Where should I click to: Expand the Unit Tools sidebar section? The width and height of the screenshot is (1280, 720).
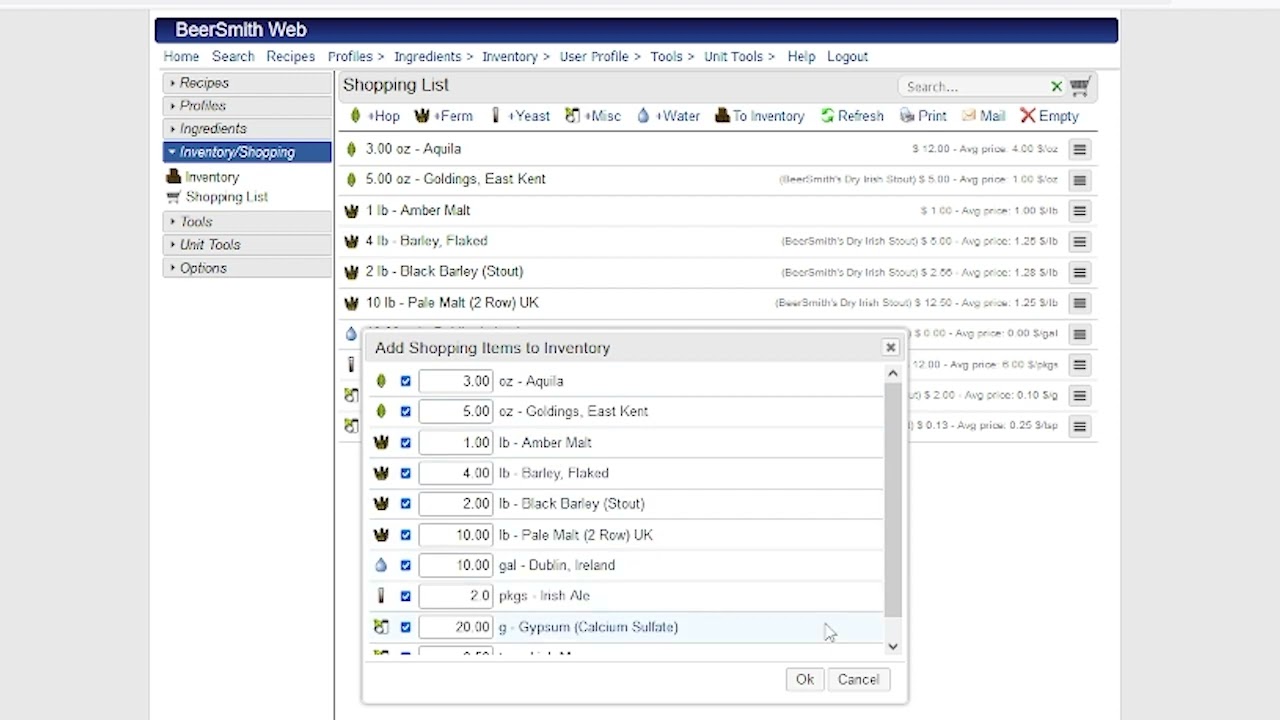click(x=246, y=245)
